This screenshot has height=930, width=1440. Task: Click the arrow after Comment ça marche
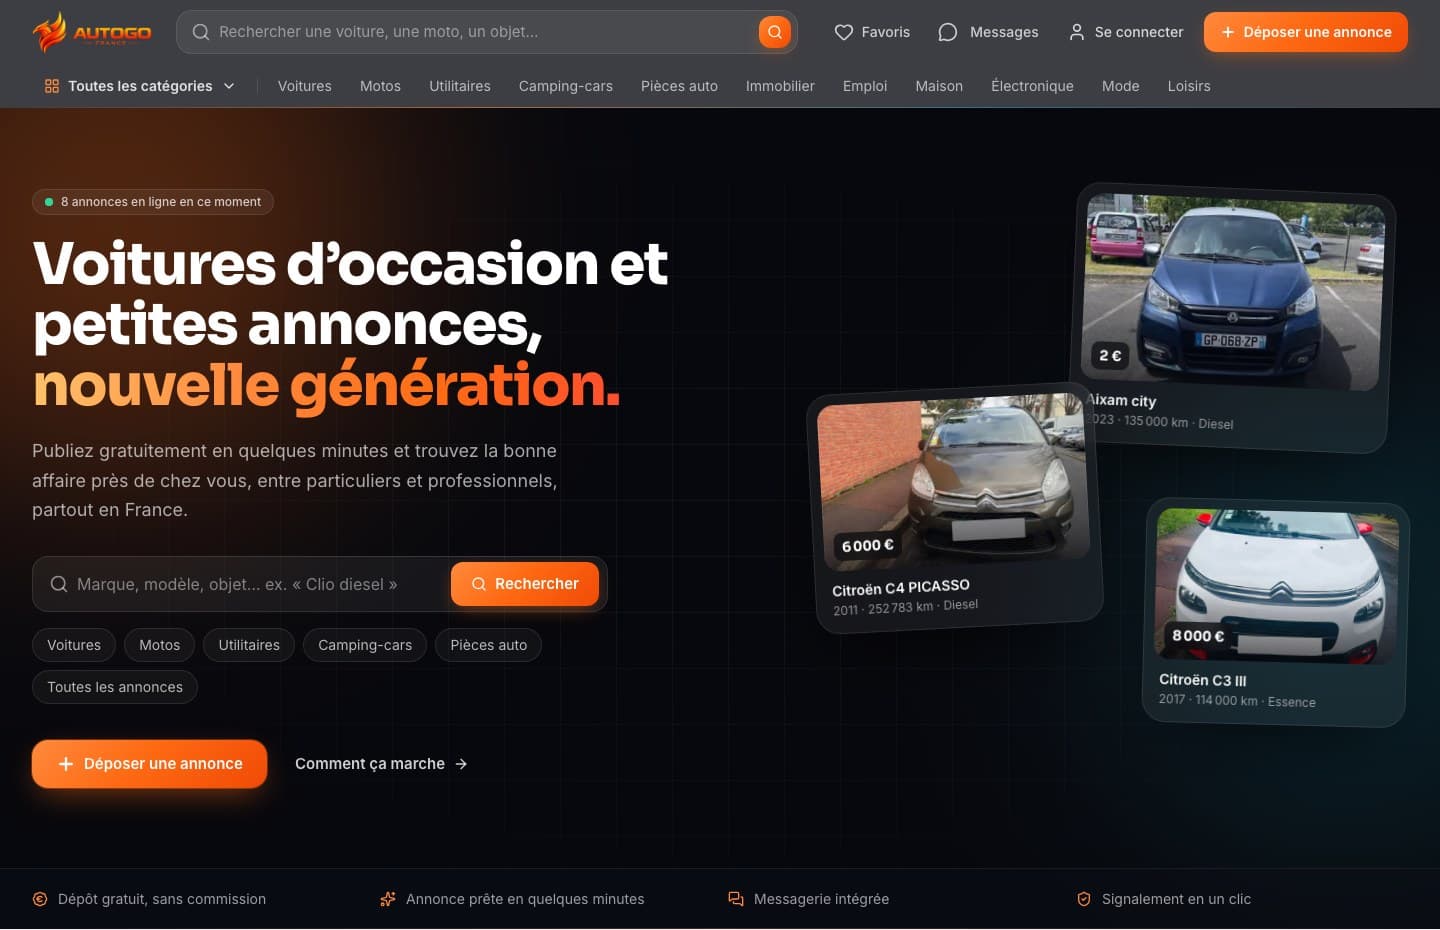tap(461, 764)
